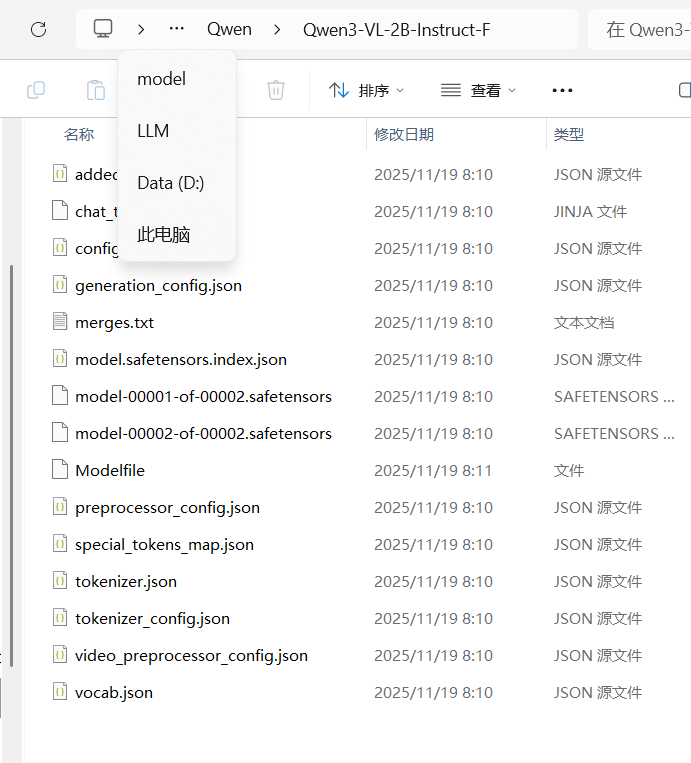Screen dimensions: 691x763
Task: Navigate to the Qwen breadcrumb folder
Action: coord(229,30)
